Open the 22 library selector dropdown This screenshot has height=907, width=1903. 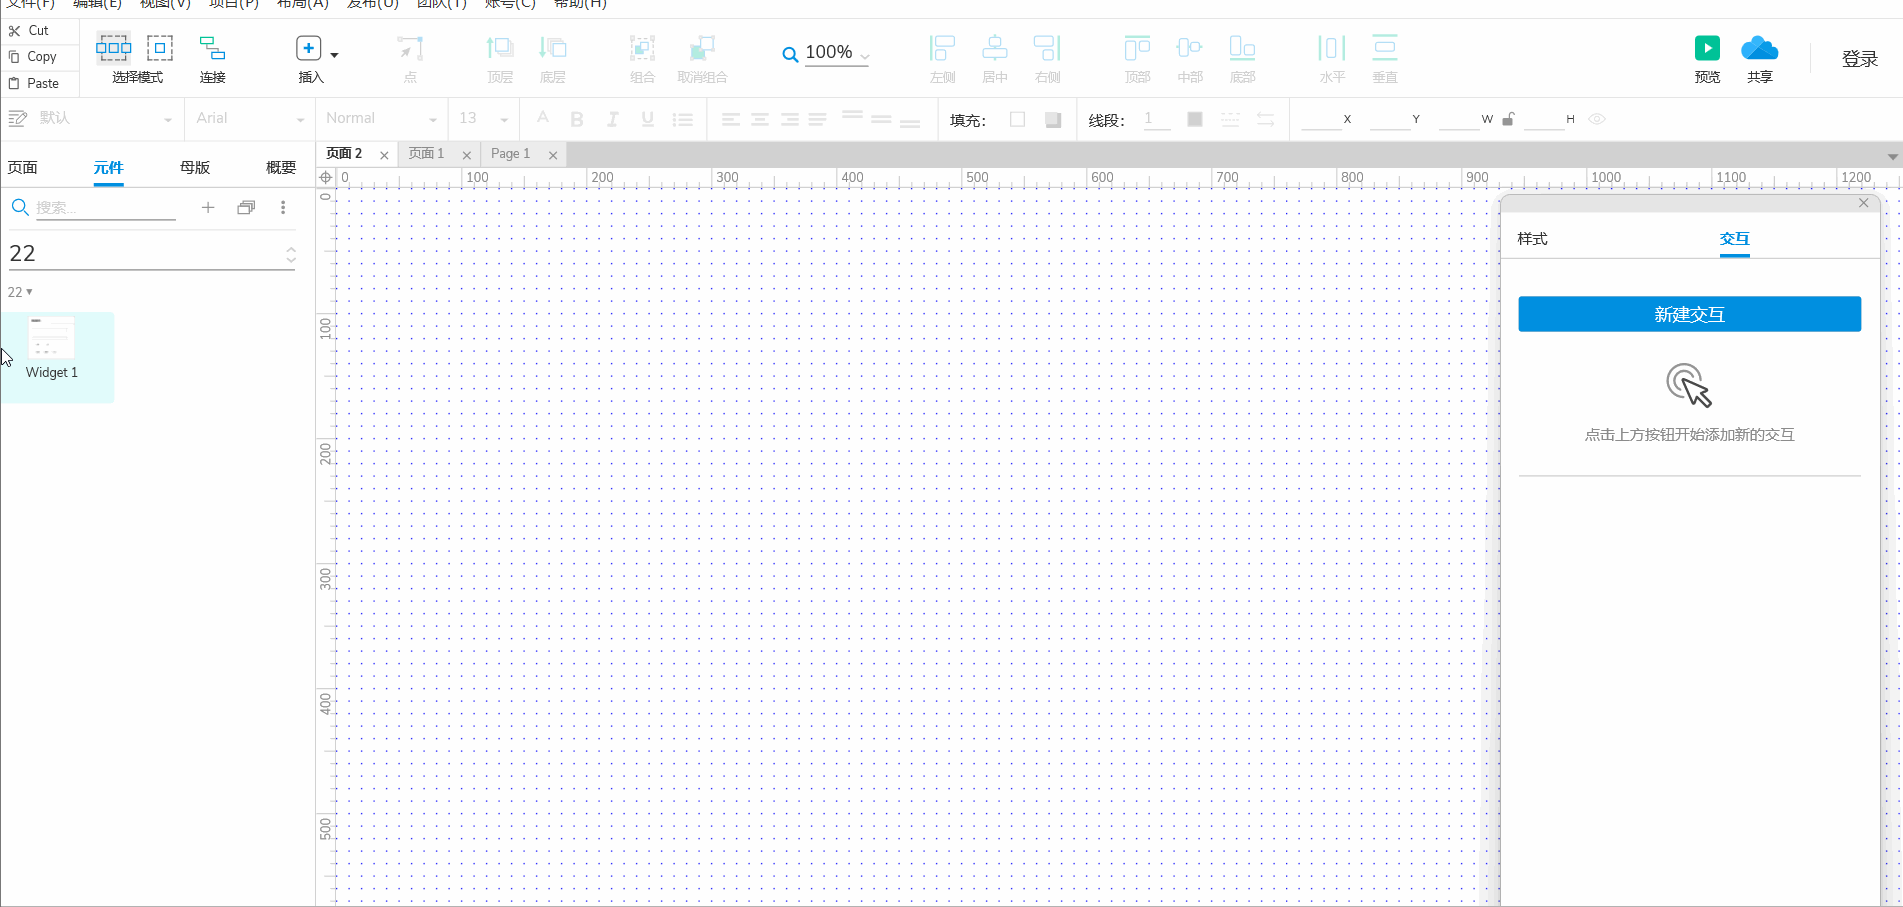[x=152, y=254]
